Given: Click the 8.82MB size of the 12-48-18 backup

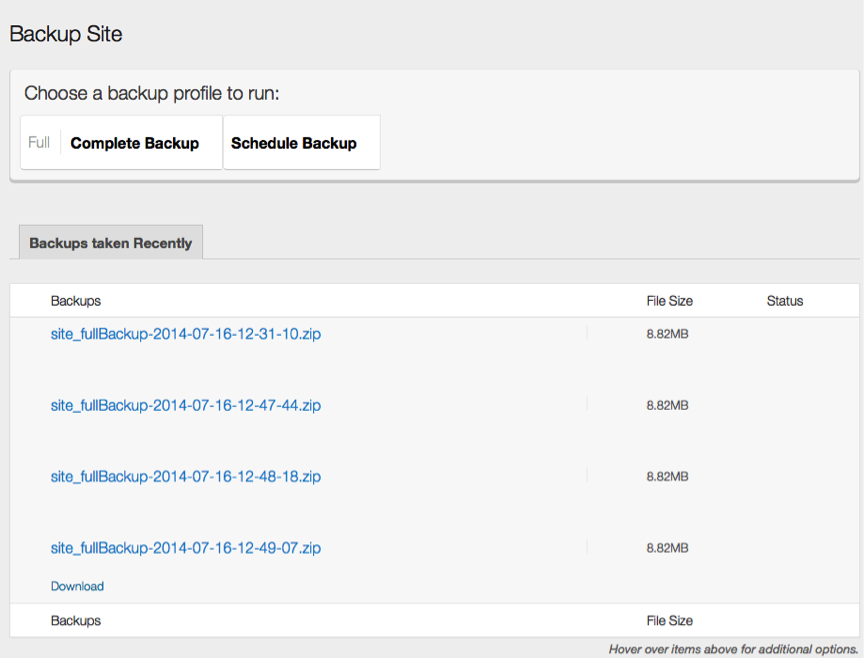Looking at the screenshot, I should [x=667, y=477].
